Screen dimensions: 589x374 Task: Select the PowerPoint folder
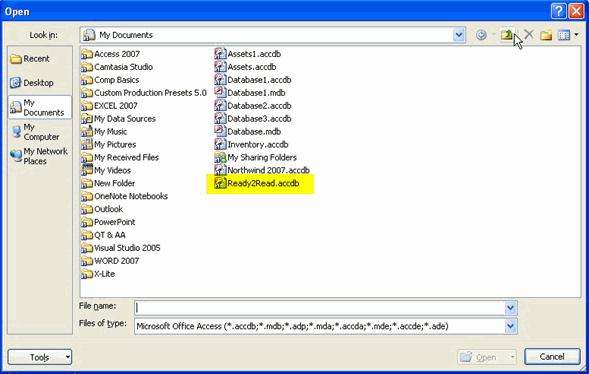pyautogui.click(x=109, y=222)
